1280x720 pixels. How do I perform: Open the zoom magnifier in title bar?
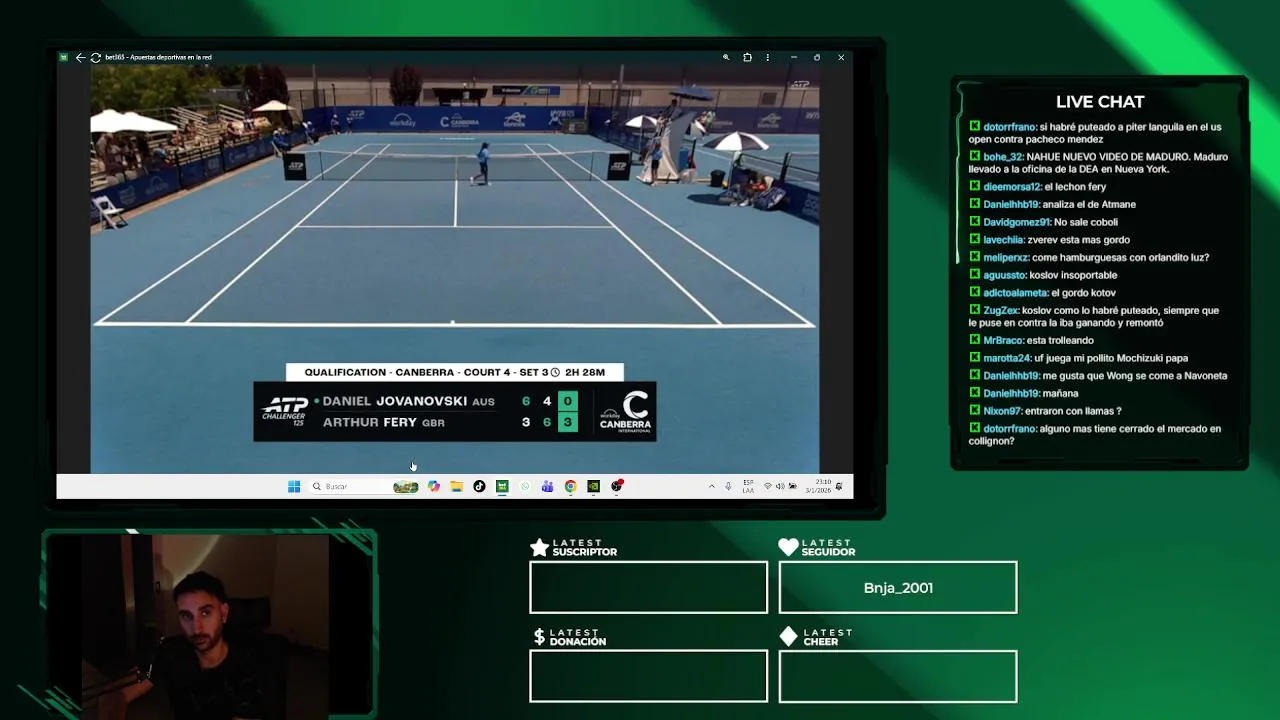click(x=726, y=58)
